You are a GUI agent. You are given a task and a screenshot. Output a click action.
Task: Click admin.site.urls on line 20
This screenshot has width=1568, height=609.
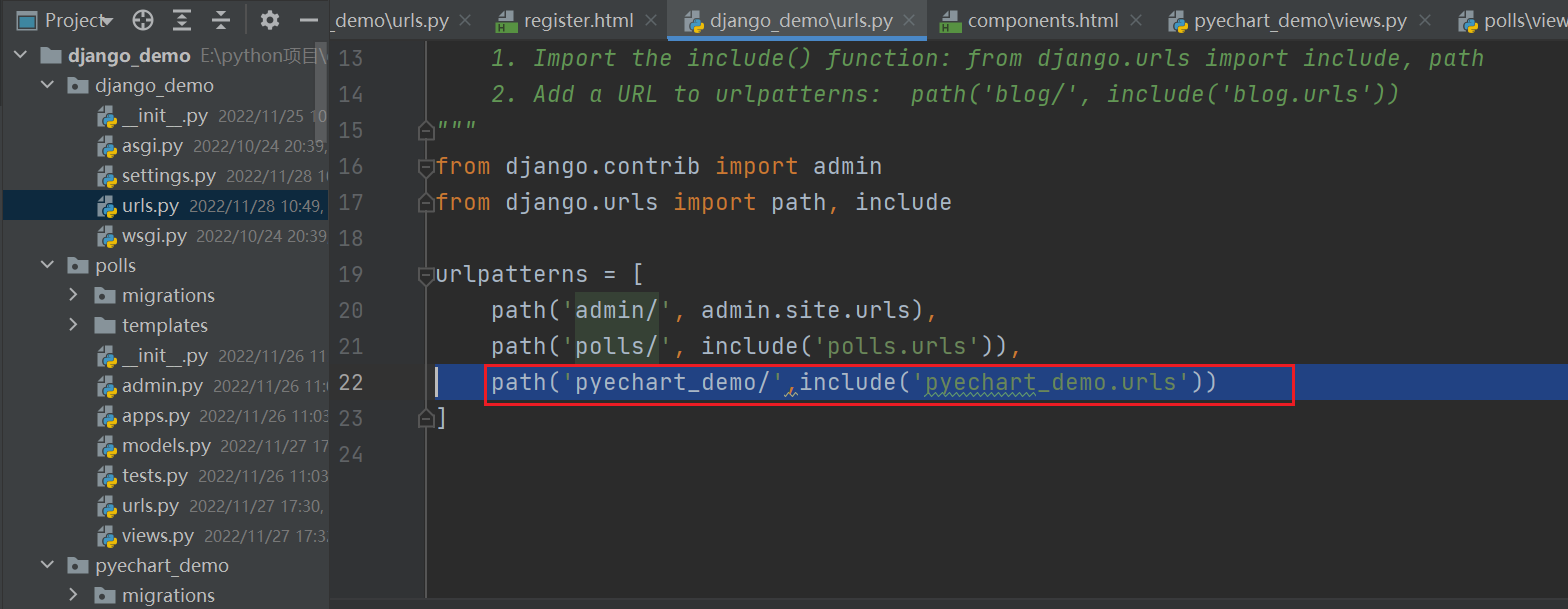point(806,310)
